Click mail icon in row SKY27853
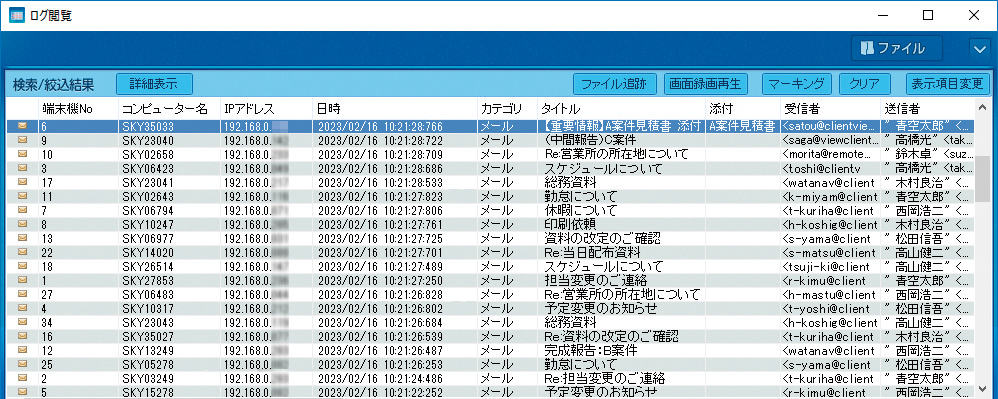The width and height of the screenshot is (998, 399). (x=22, y=279)
